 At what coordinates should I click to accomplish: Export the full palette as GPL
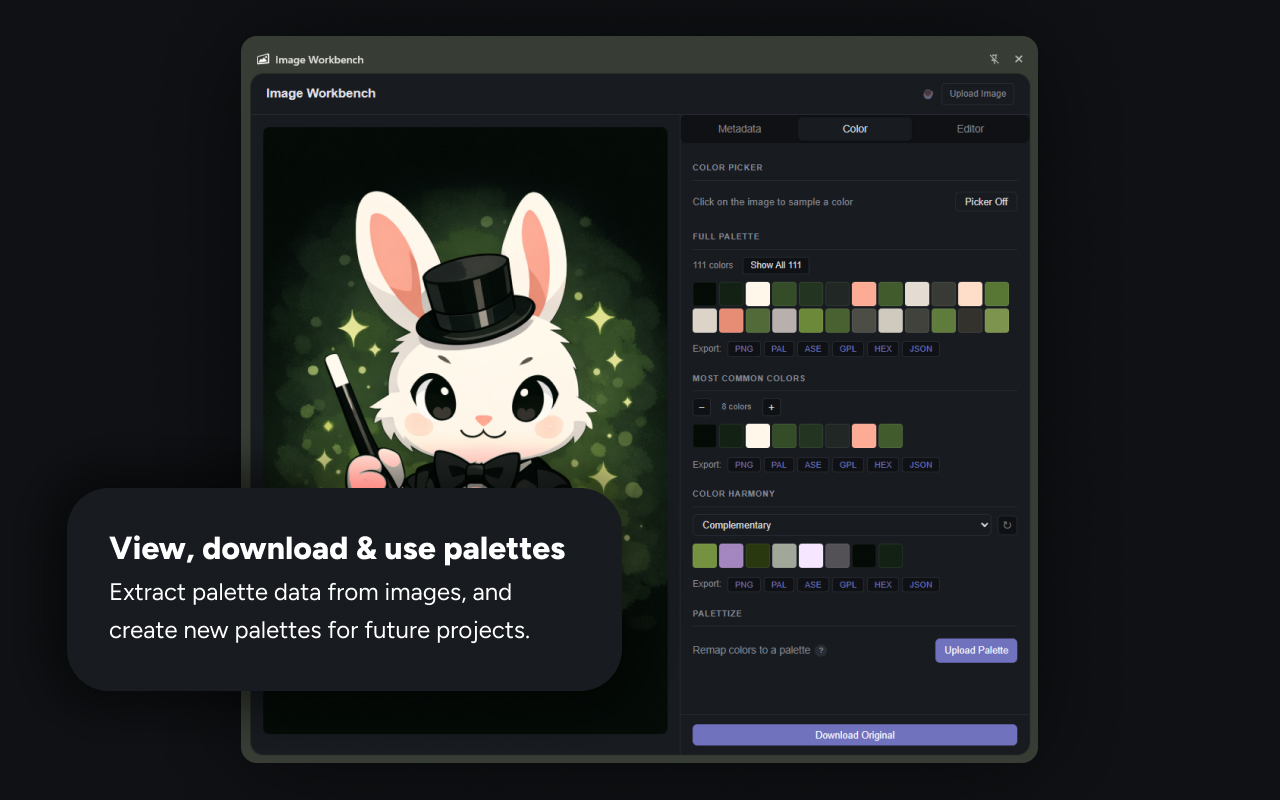[x=847, y=348]
